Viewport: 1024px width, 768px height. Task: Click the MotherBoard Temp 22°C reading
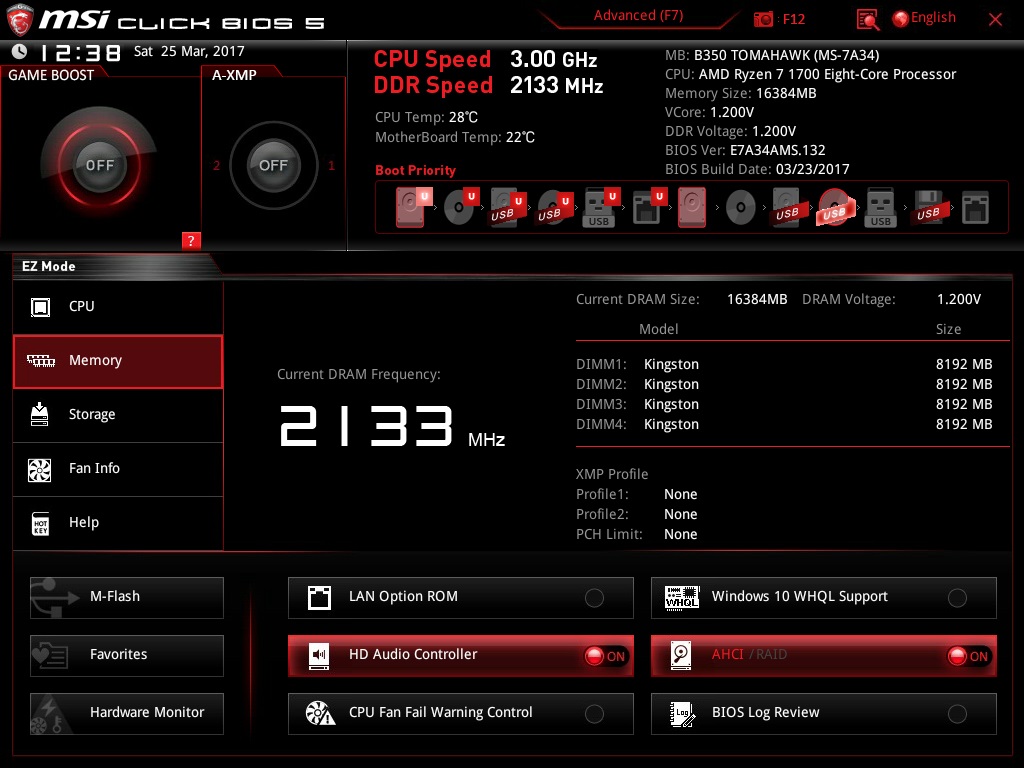point(455,137)
